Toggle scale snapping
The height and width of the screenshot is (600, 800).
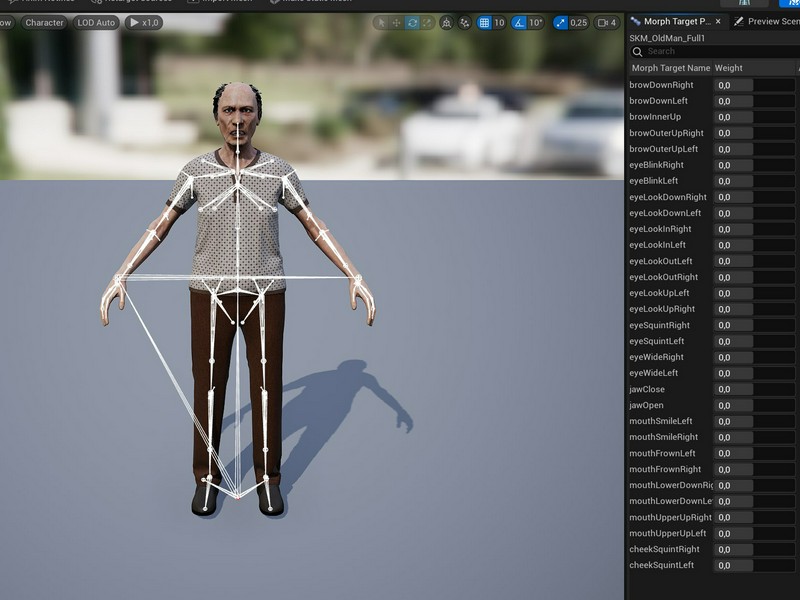pyautogui.click(x=561, y=22)
